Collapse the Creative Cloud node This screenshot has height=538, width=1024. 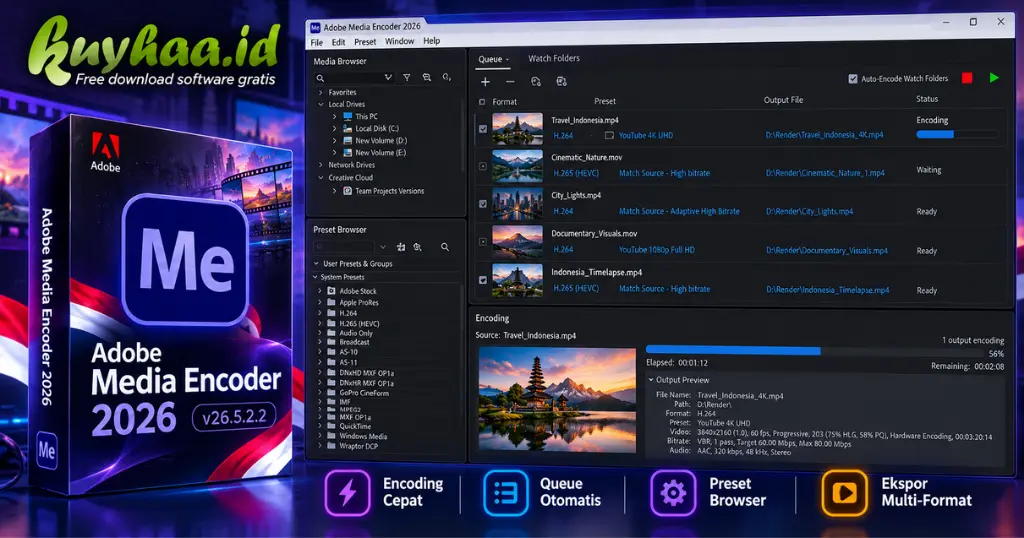tap(321, 178)
